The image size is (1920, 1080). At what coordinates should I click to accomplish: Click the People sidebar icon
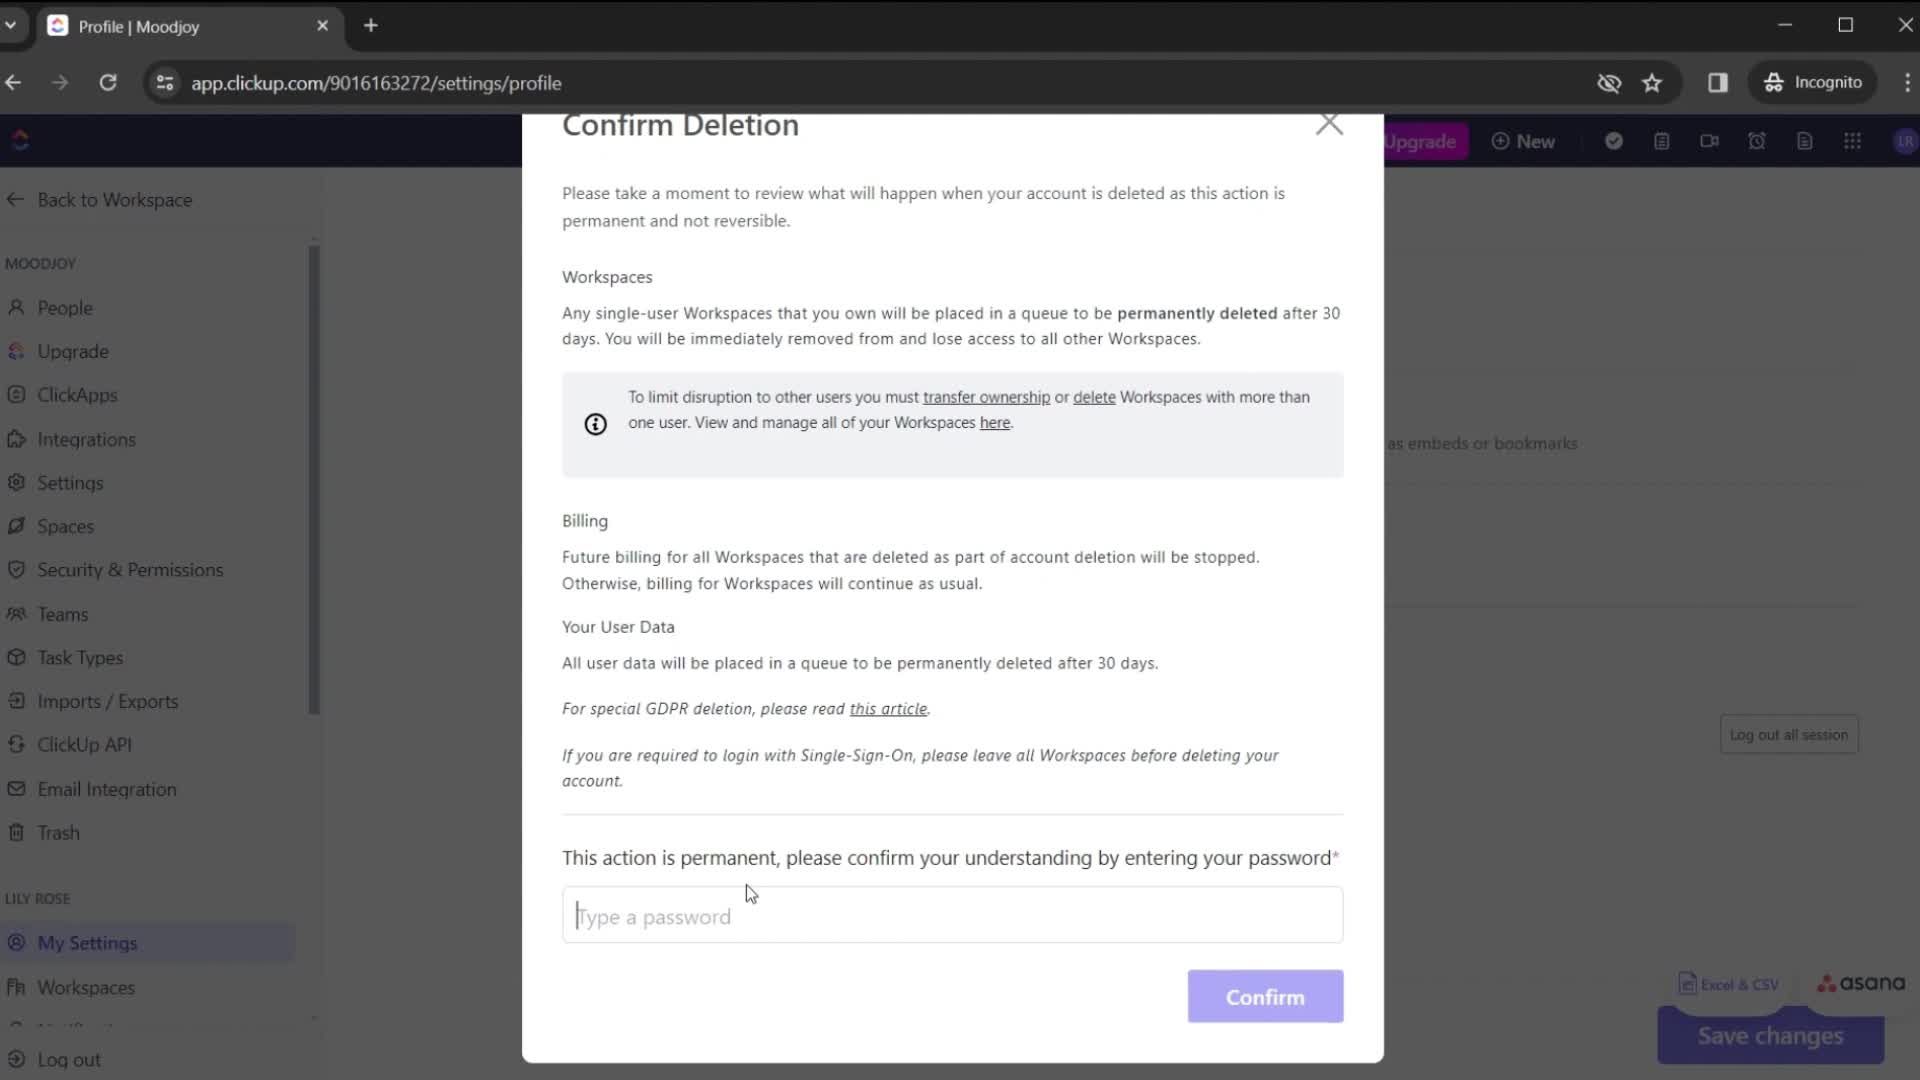(x=18, y=306)
